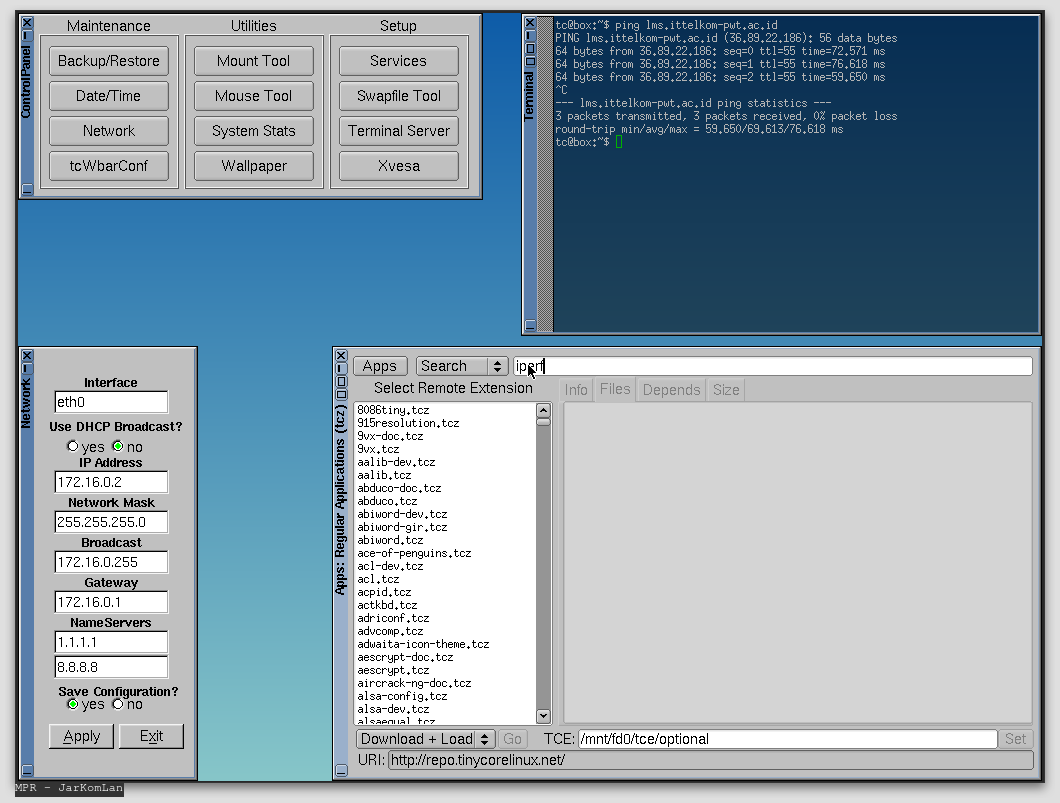Open the Date/Time settings
Image resolution: width=1060 pixels, height=803 pixels.
(x=108, y=95)
